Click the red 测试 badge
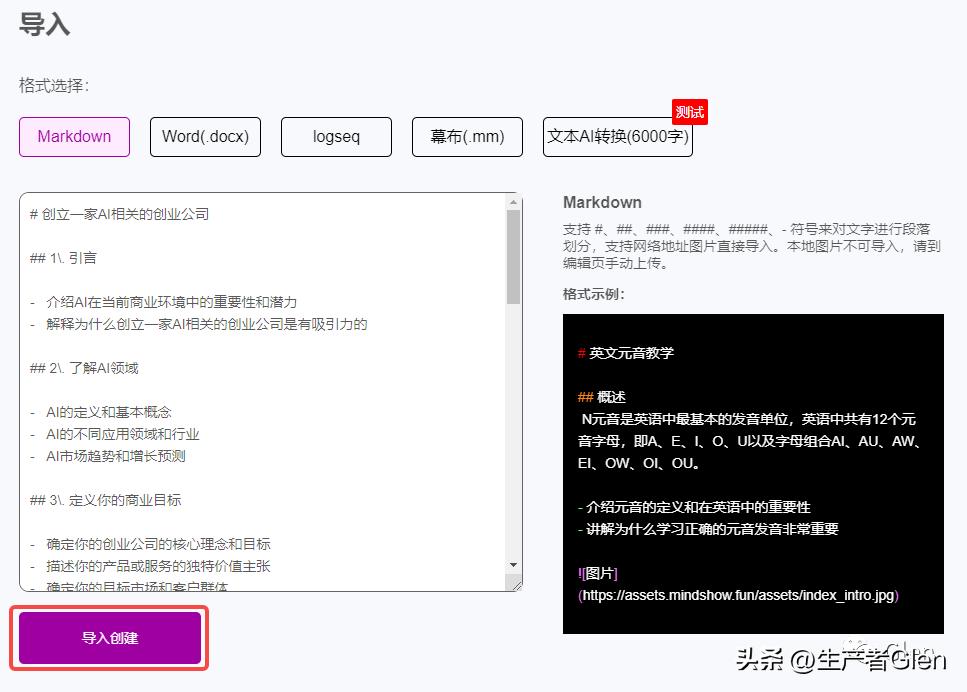 pyautogui.click(x=689, y=112)
